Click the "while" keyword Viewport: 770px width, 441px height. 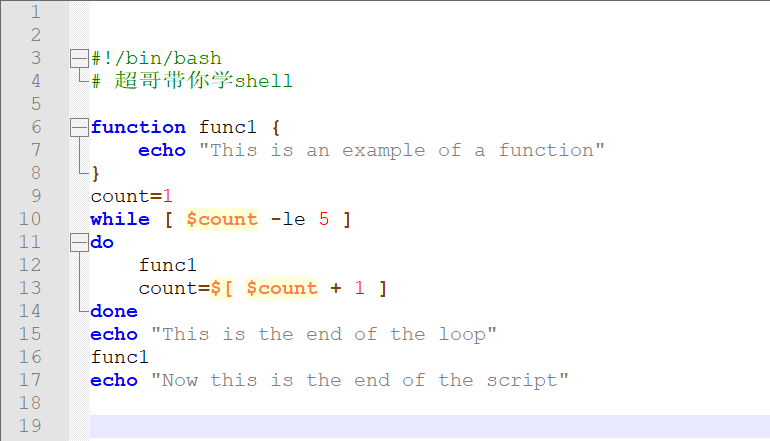(x=120, y=219)
